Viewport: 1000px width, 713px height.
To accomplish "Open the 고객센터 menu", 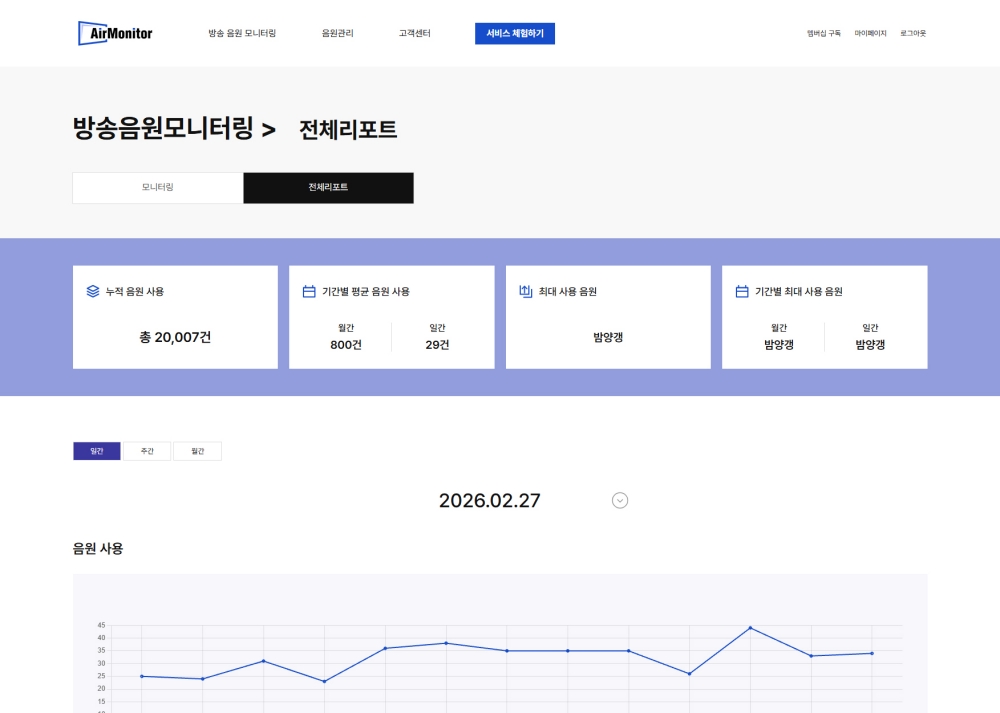I will [x=414, y=34].
